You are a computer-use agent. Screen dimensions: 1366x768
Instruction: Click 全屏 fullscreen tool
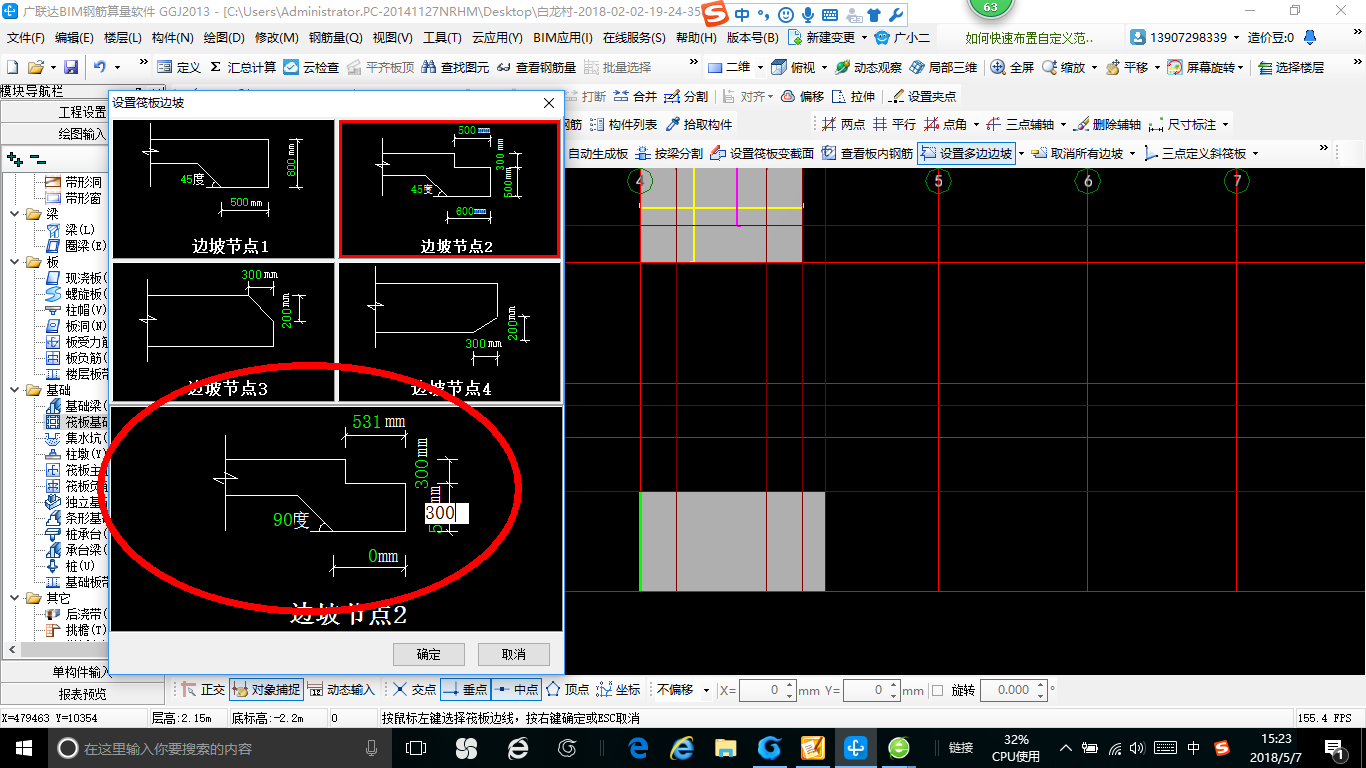click(x=1012, y=67)
